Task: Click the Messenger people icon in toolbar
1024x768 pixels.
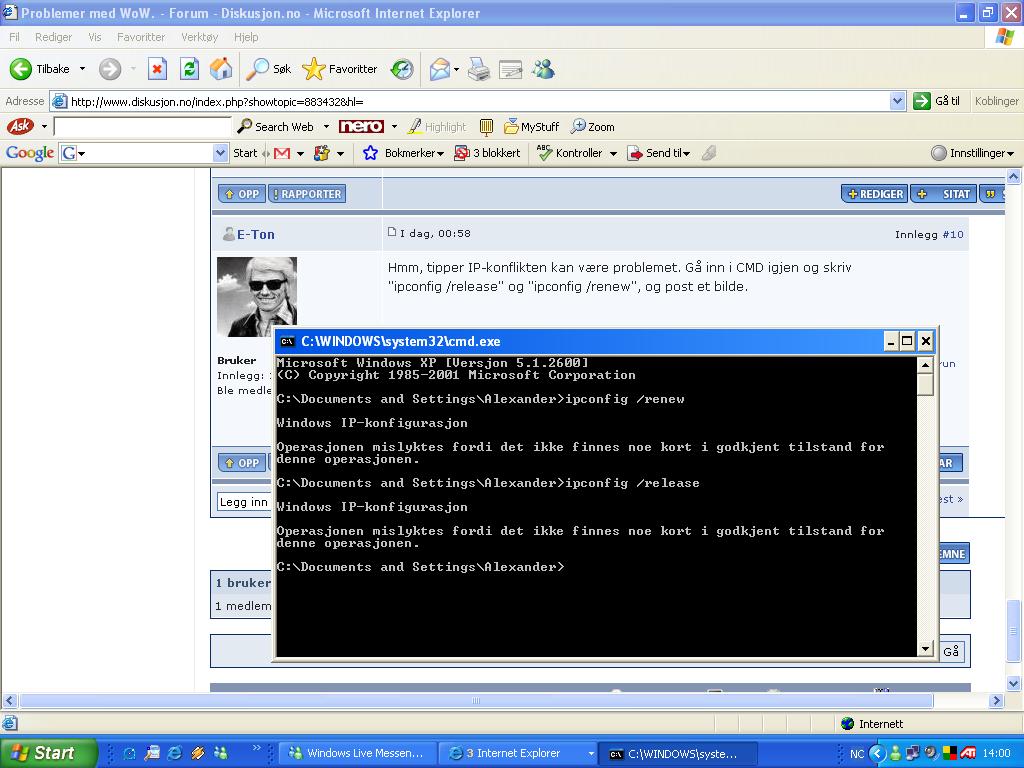Action: pyautogui.click(x=543, y=69)
